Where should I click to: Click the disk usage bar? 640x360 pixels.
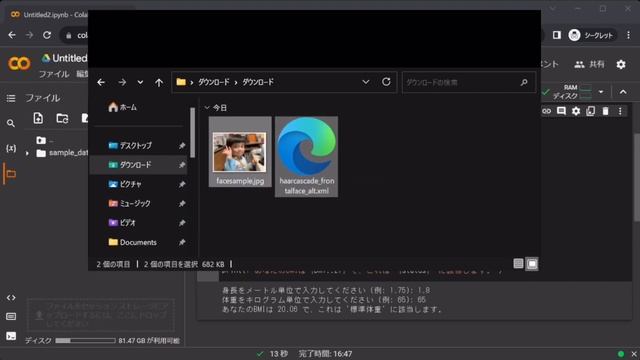pos(85,340)
